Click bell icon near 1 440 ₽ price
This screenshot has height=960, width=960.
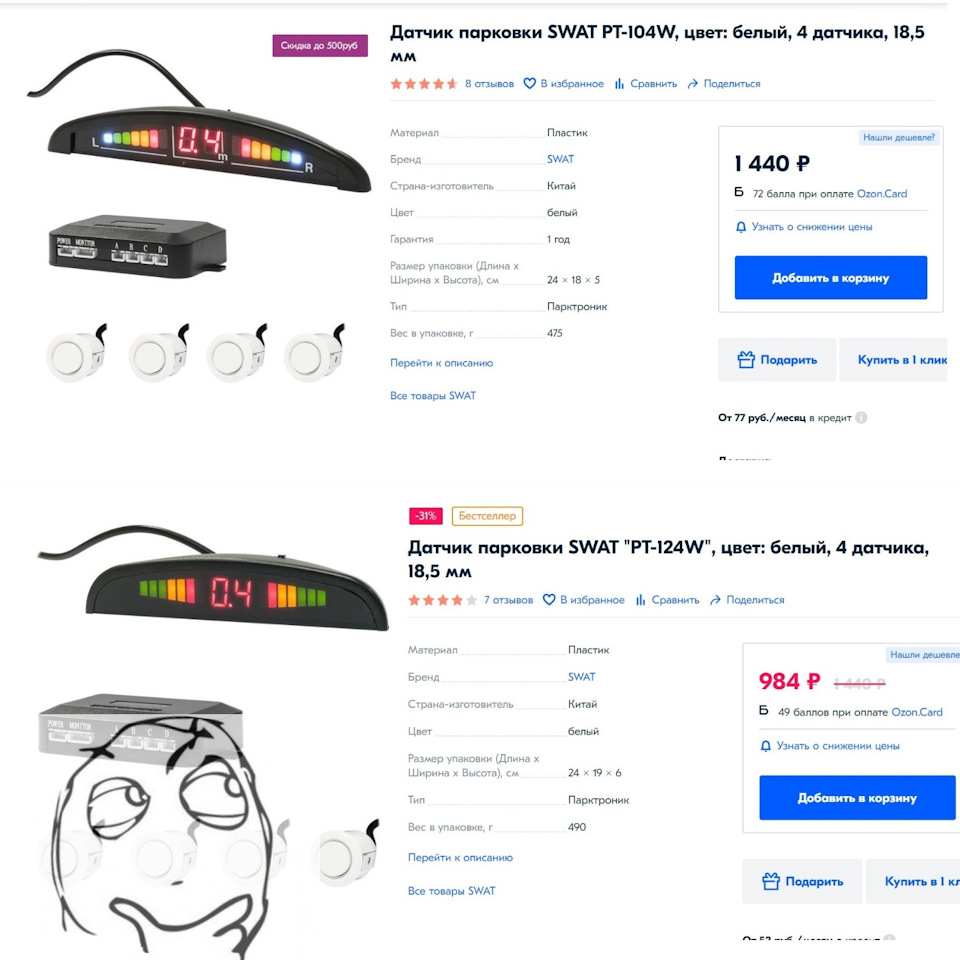coord(741,227)
